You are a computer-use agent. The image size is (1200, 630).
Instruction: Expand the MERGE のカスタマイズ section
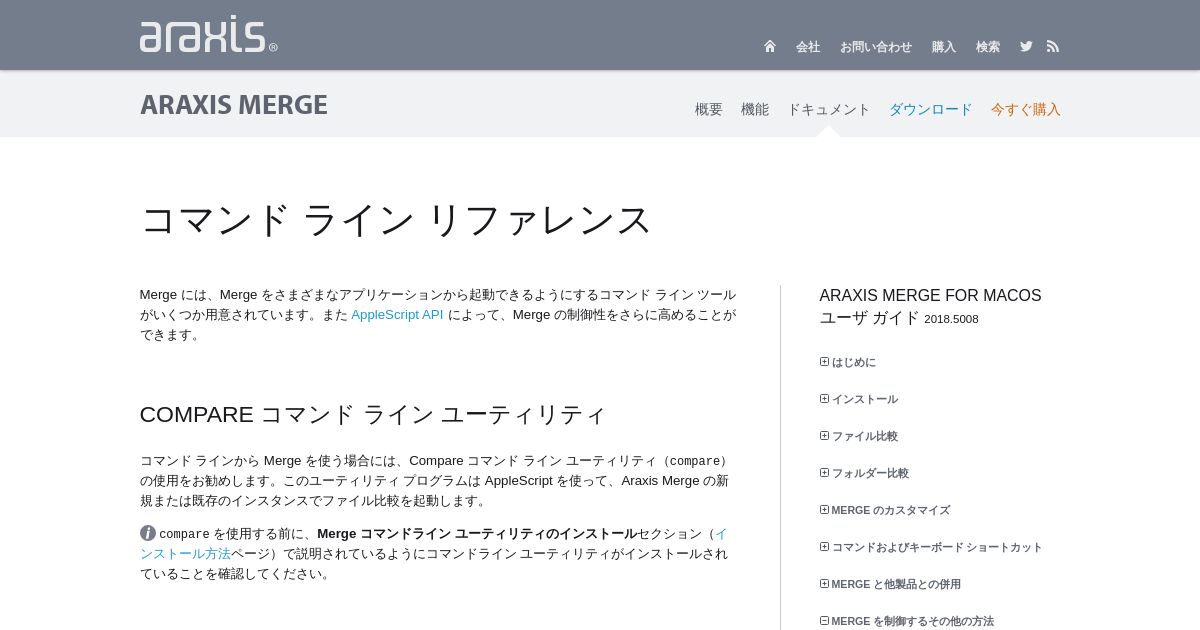(x=885, y=510)
